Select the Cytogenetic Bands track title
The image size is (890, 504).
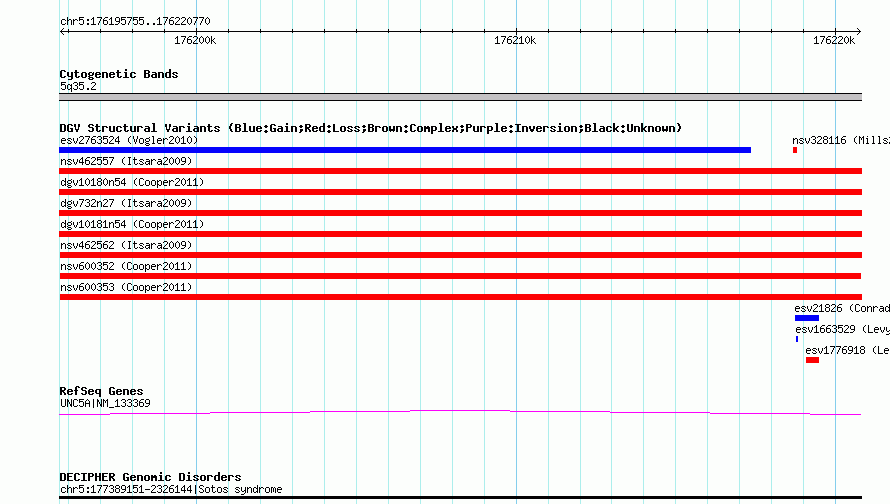119,74
